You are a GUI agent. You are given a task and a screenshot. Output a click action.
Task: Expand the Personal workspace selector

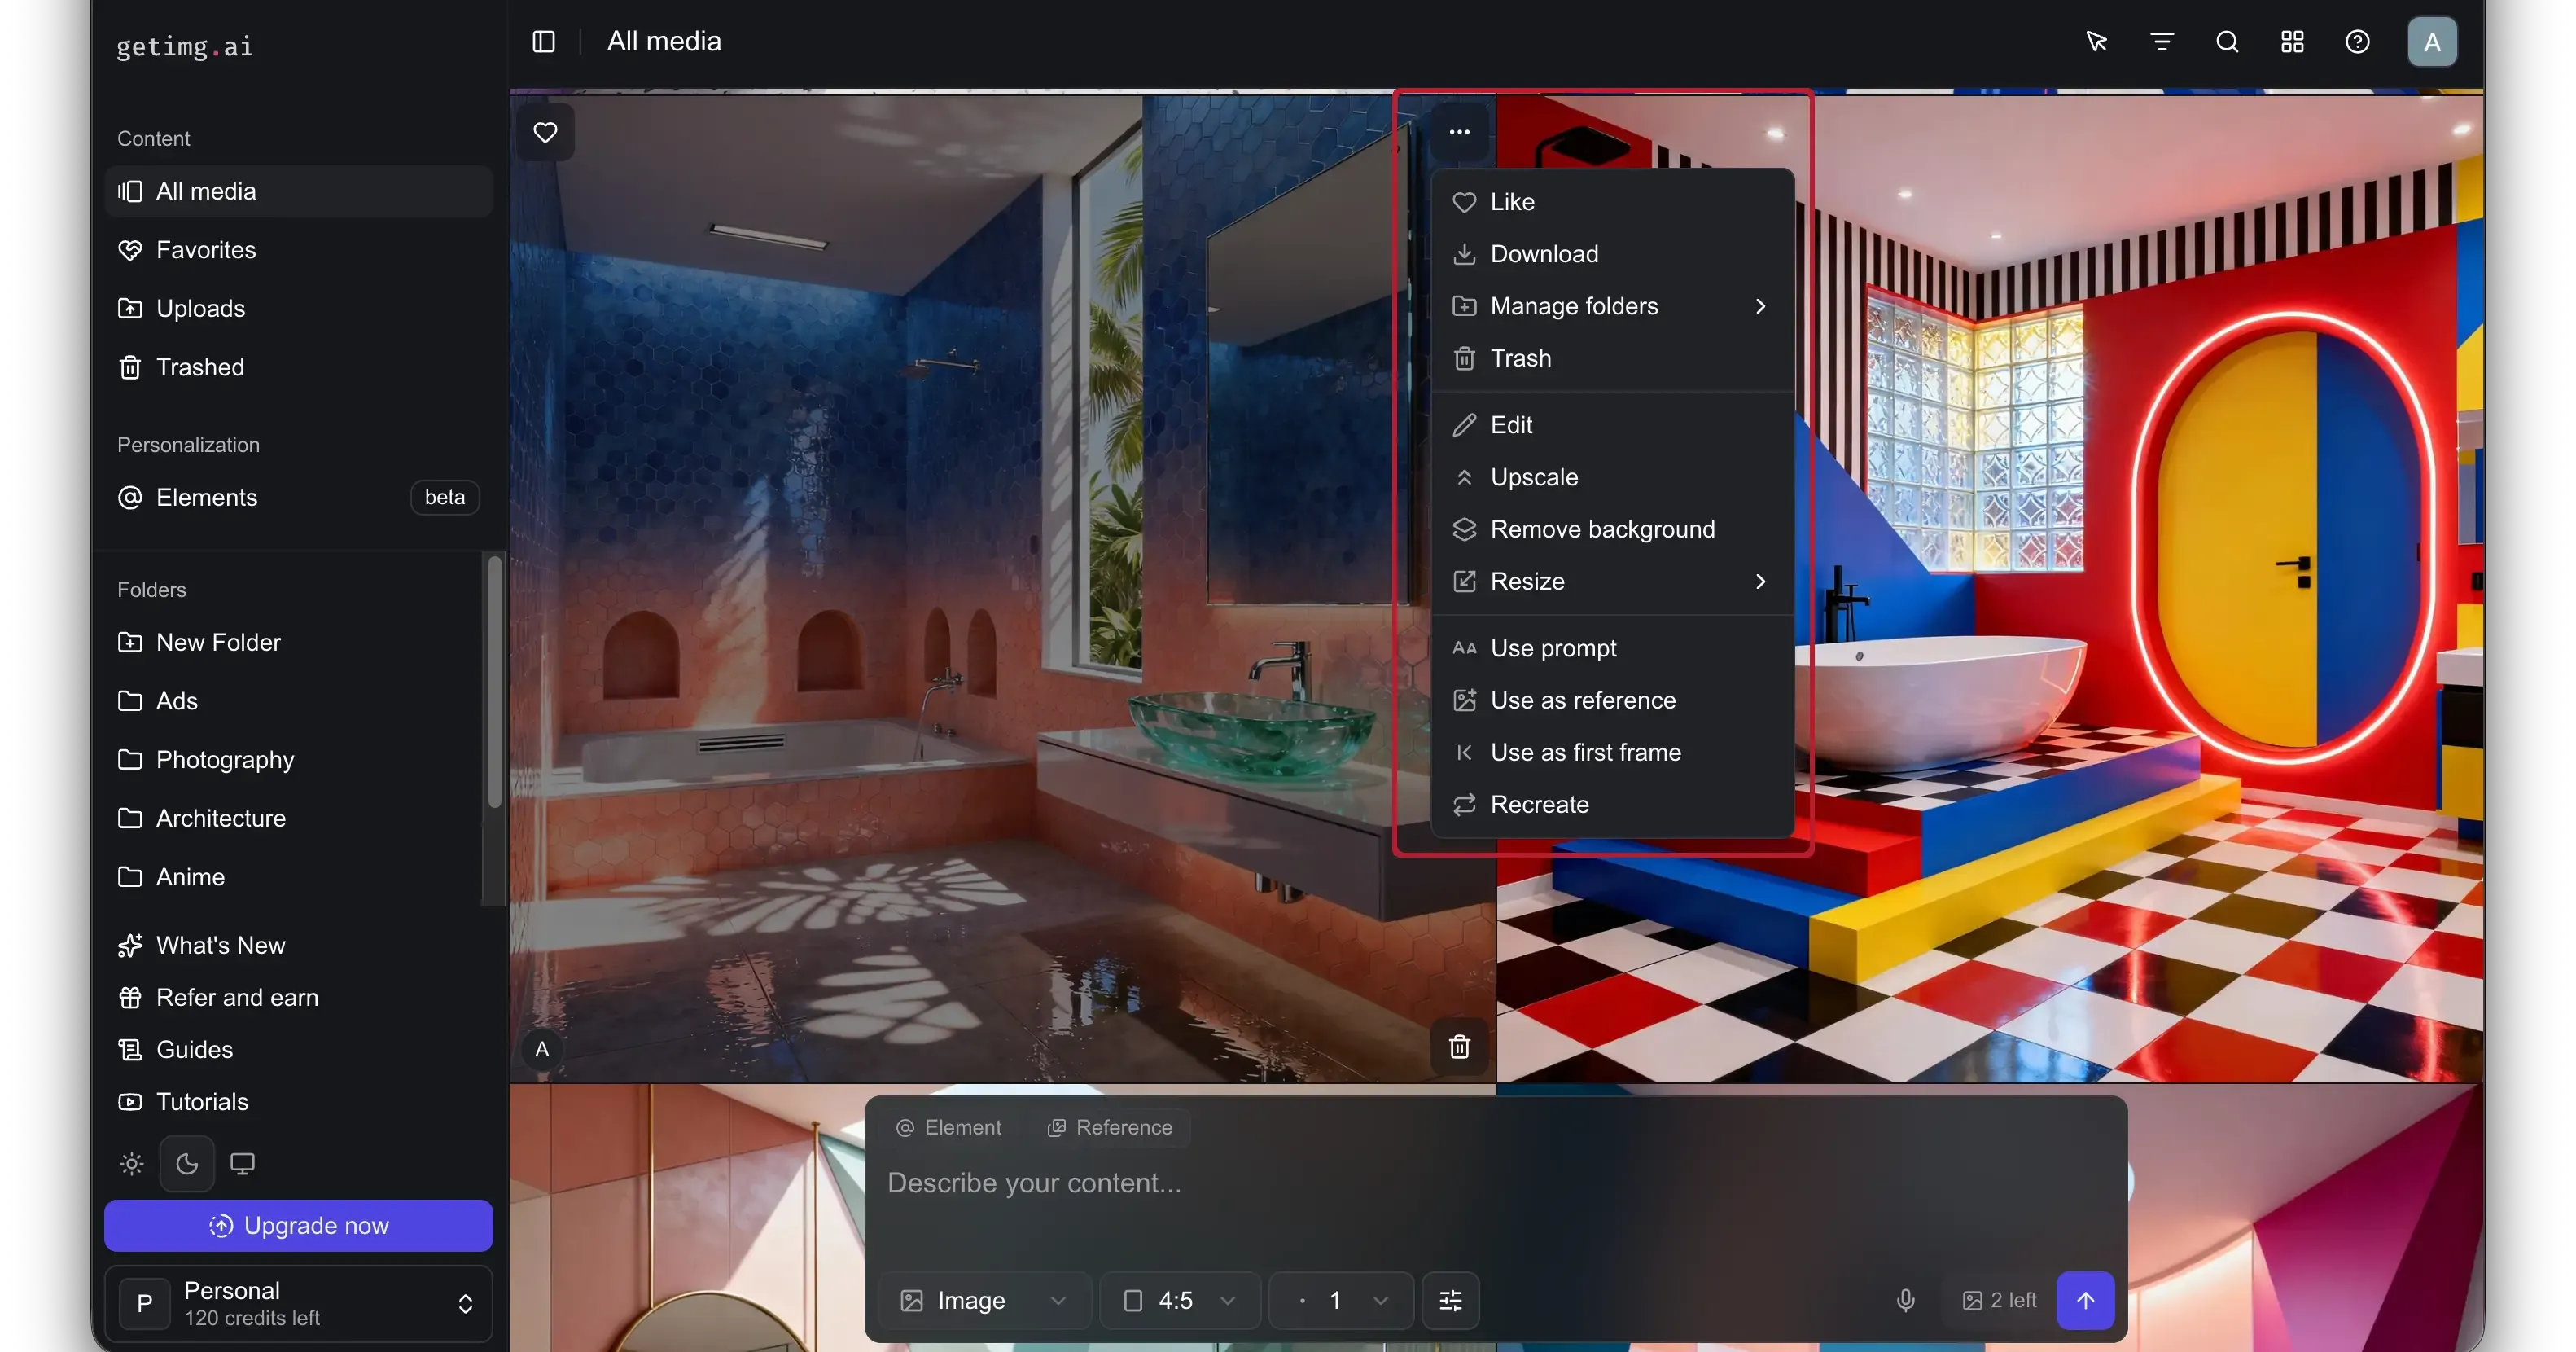pos(465,1303)
